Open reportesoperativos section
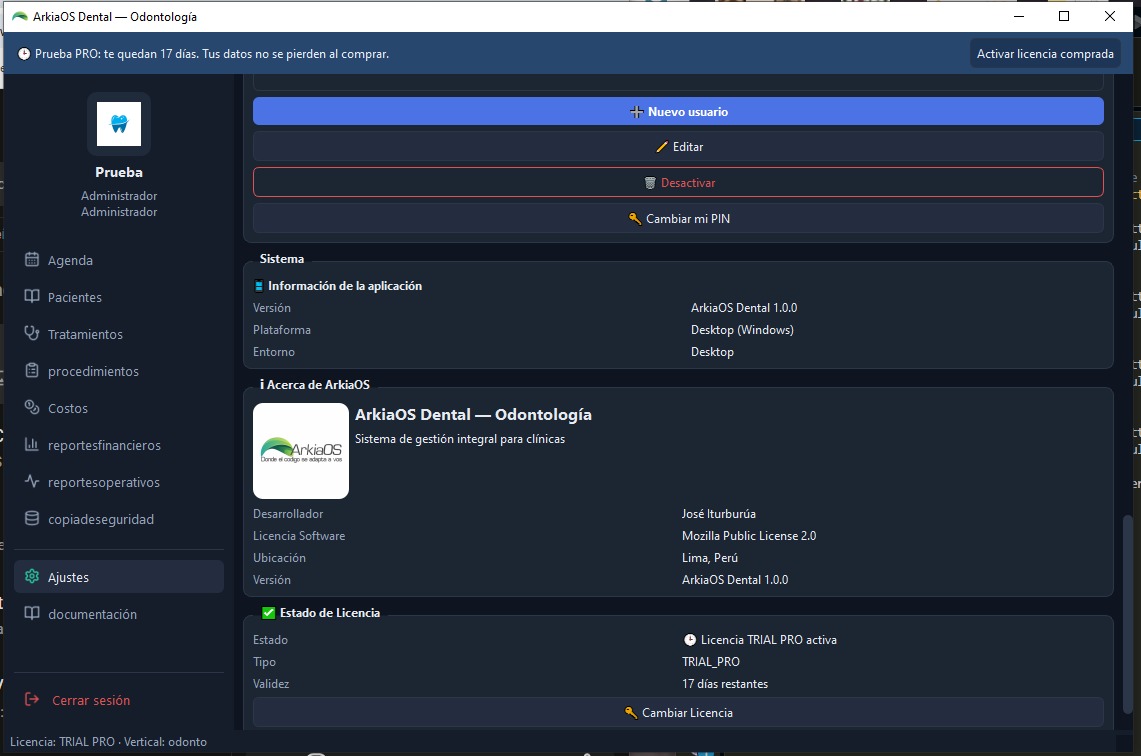The height and width of the screenshot is (756, 1141). [119, 482]
